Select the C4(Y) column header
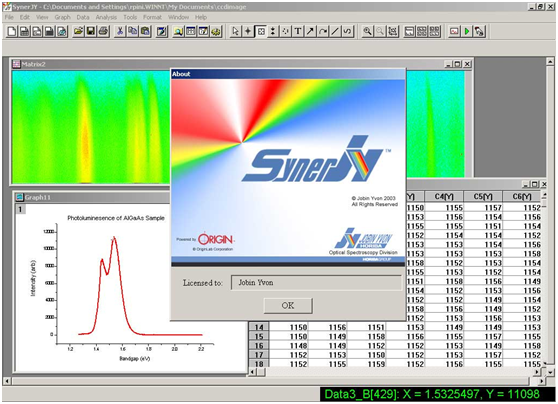The height and width of the screenshot is (404, 558). point(444,196)
